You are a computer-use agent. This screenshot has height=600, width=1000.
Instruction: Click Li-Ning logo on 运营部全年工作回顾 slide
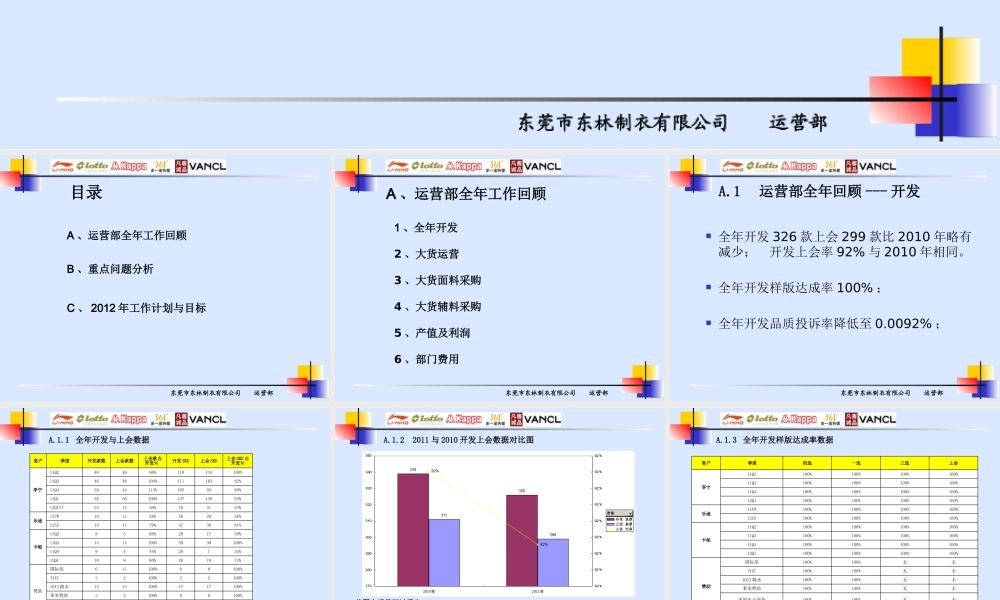coord(397,166)
